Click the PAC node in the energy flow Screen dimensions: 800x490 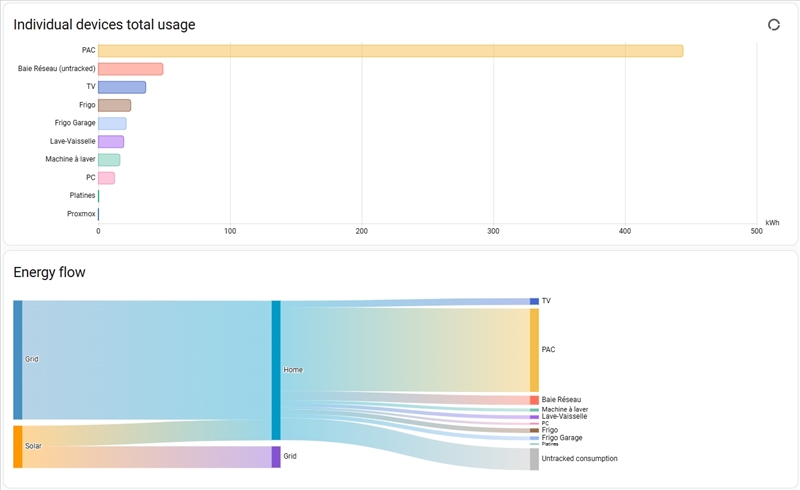point(534,350)
